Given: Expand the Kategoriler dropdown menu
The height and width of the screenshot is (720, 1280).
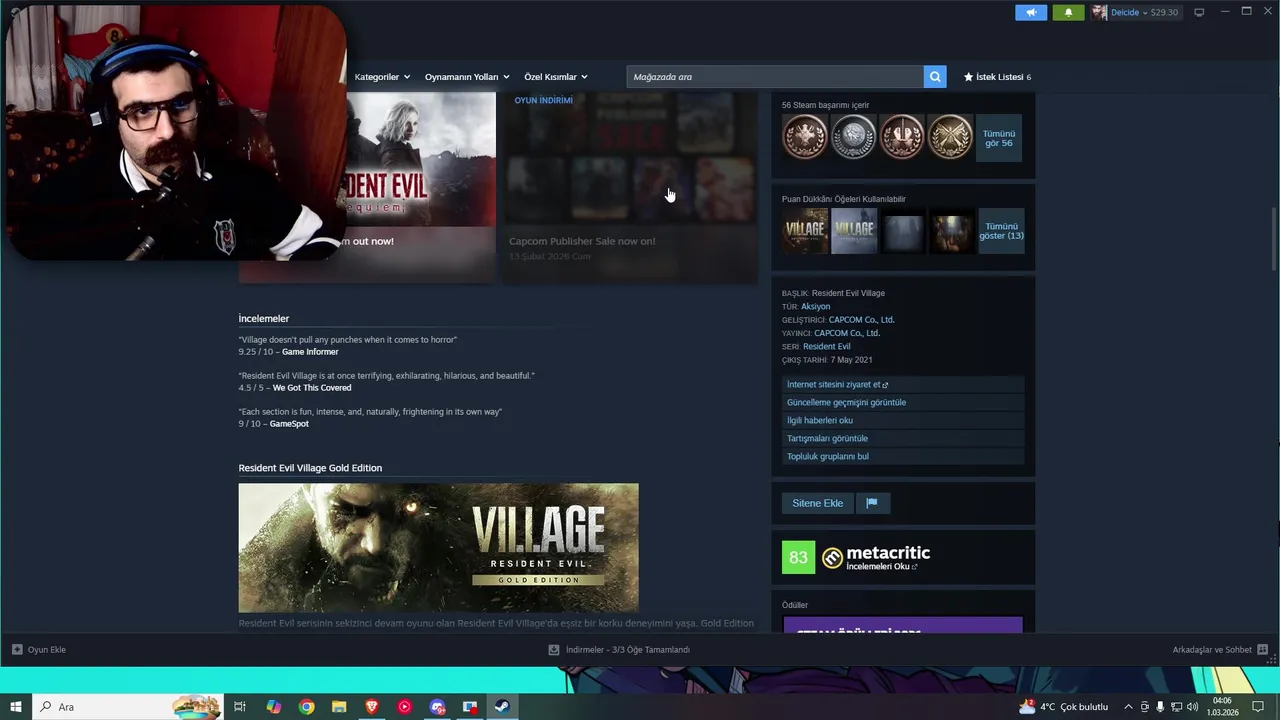Looking at the screenshot, I should coord(381,77).
